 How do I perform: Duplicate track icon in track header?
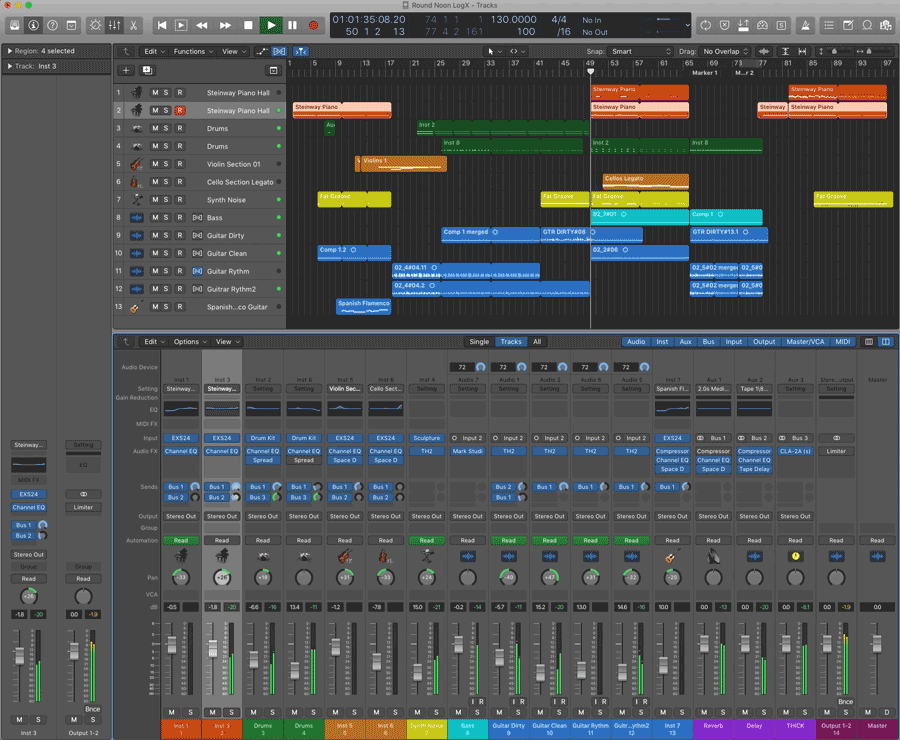pyautogui.click(x=147, y=70)
